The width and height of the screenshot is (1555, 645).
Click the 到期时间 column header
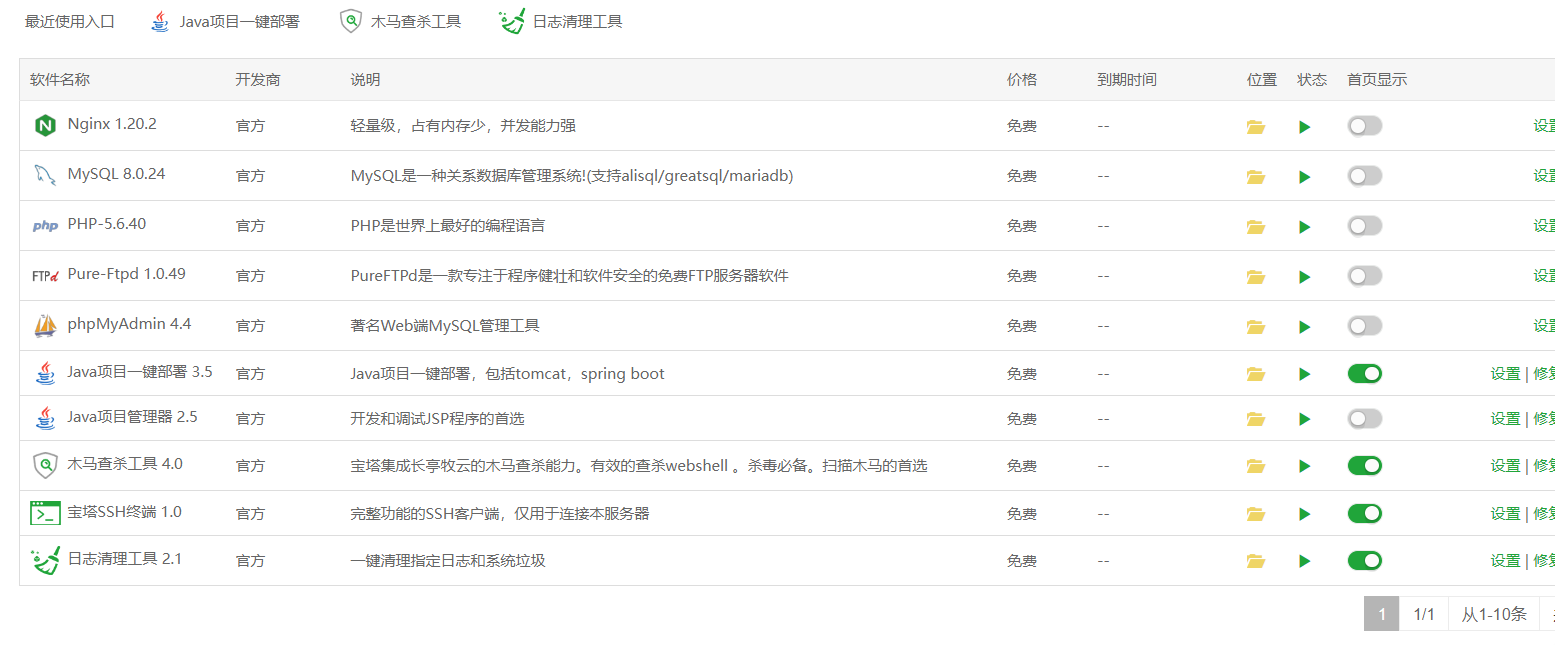point(1127,80)
